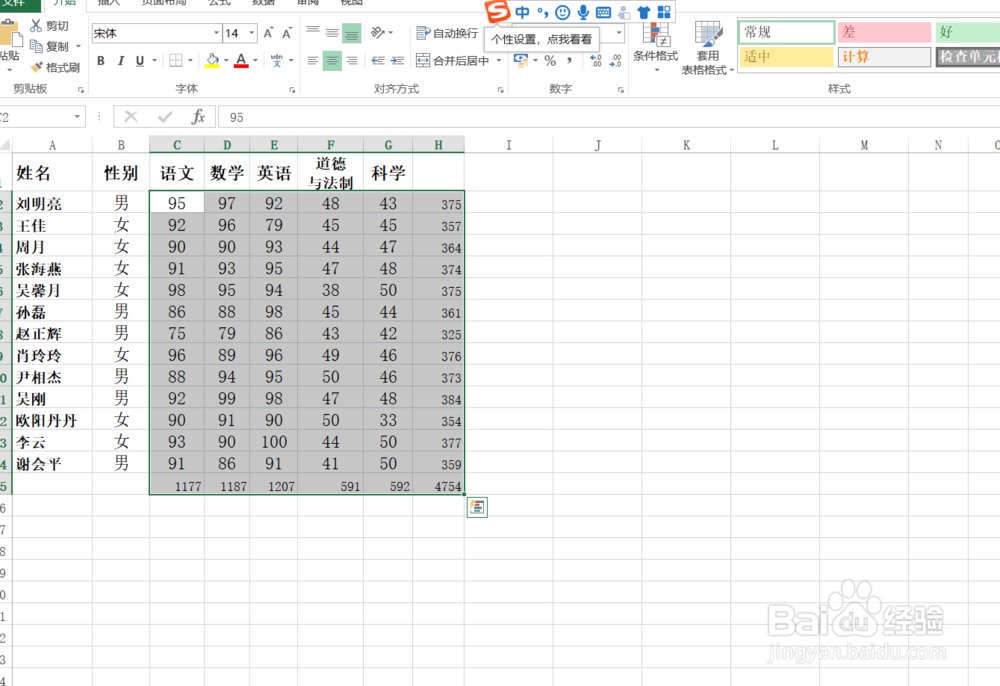Apply the 适中 (Neutral) cell style
The height and width of the screenshot is (686, 1000).
(x=786, y=57)
